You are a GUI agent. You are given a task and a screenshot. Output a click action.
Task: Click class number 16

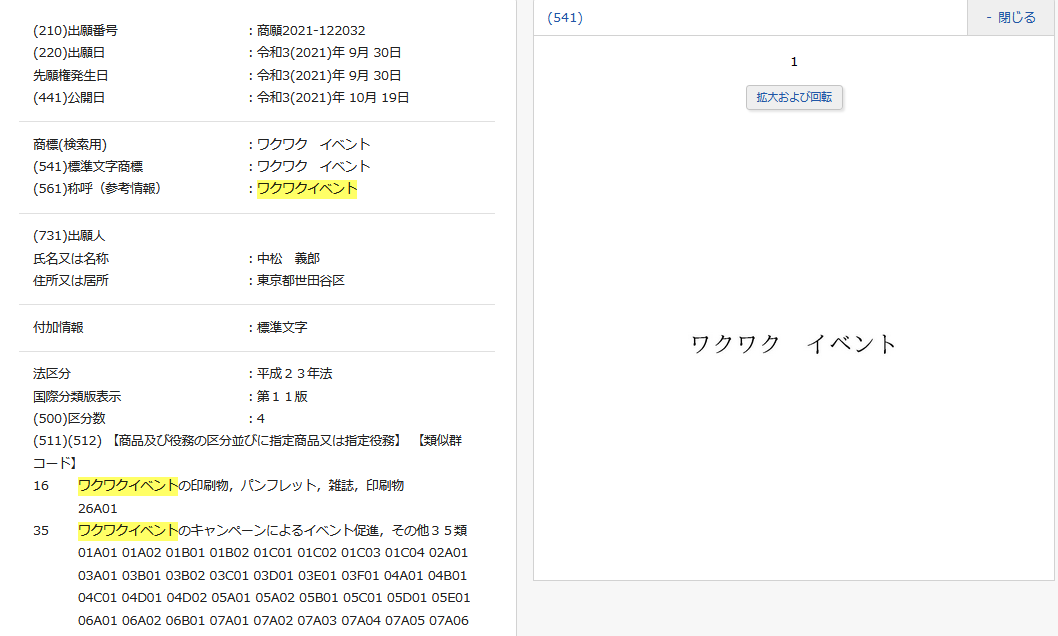(x=41, y=486)
